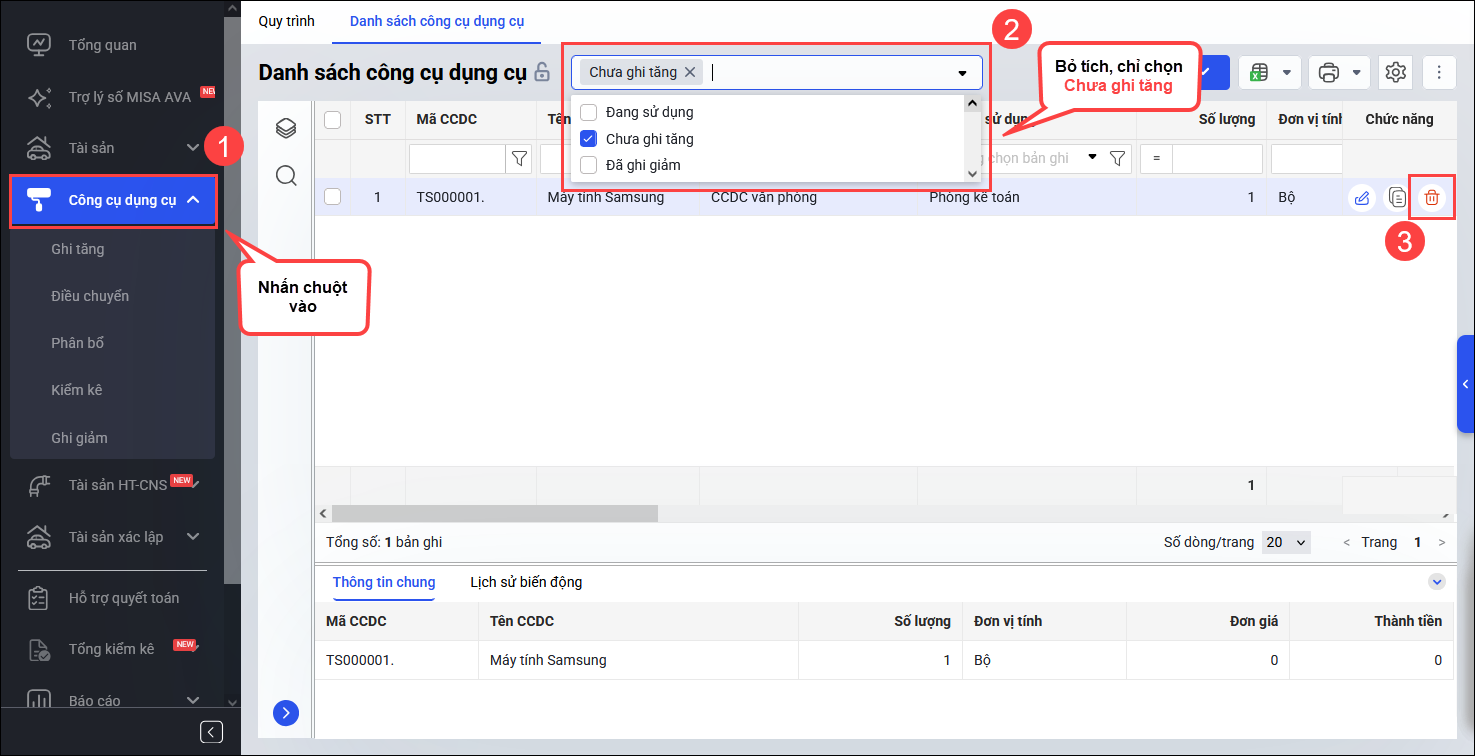The height and width of the screenshot is (756, 1475).
Task: Select the row checkbox for TS000001.
Action: [333, 197]
